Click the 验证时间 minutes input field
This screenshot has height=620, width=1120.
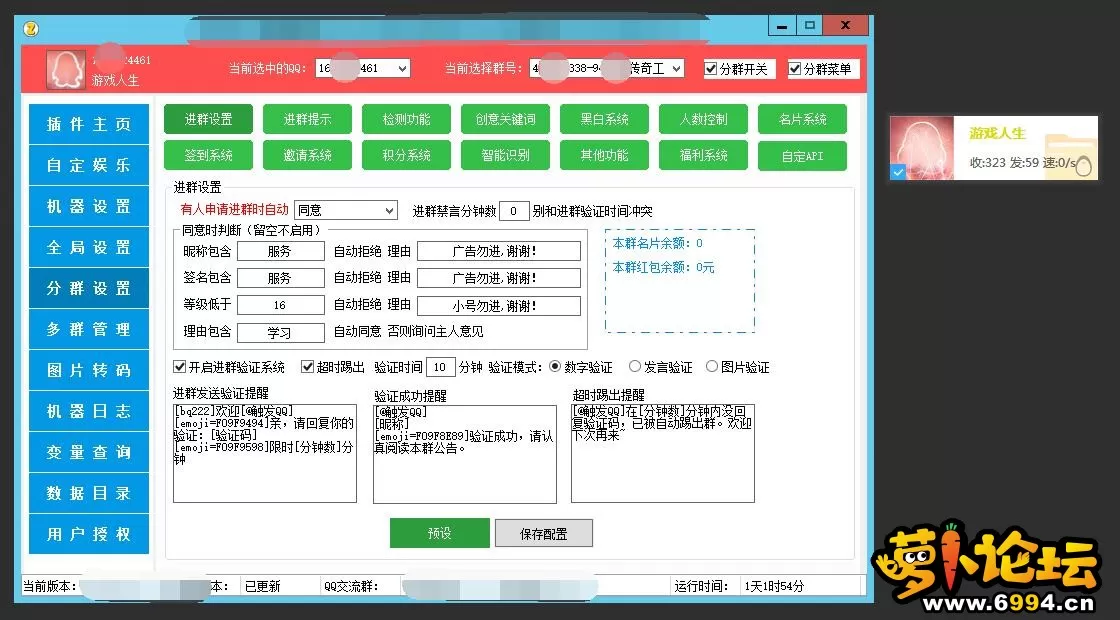(442, 367)
